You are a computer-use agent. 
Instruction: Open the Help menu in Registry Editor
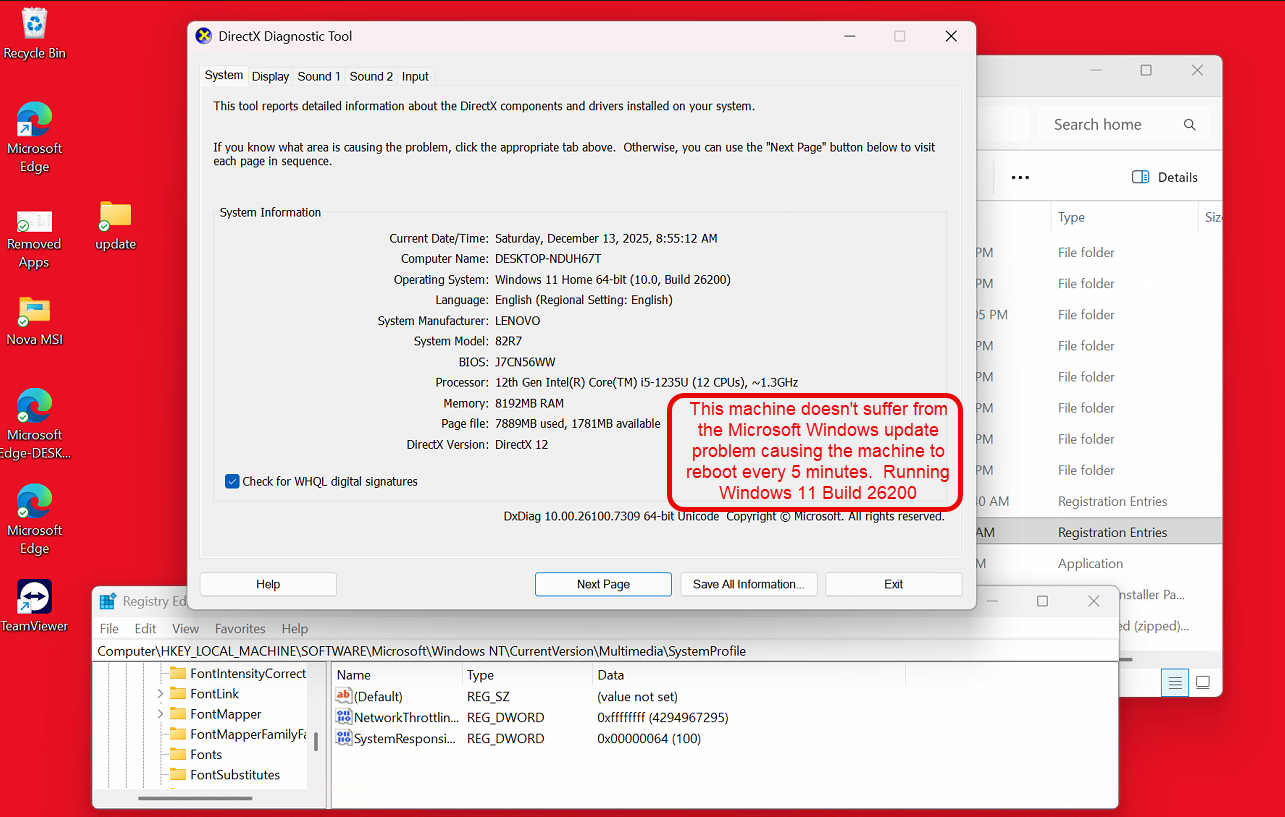point(295,629)
